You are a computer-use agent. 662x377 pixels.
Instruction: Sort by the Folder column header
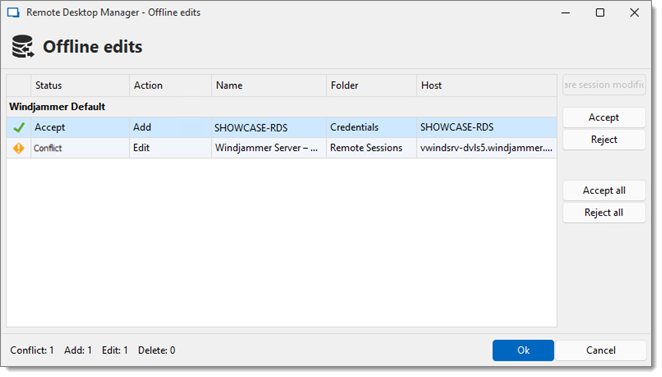click(x=371, y=85)
